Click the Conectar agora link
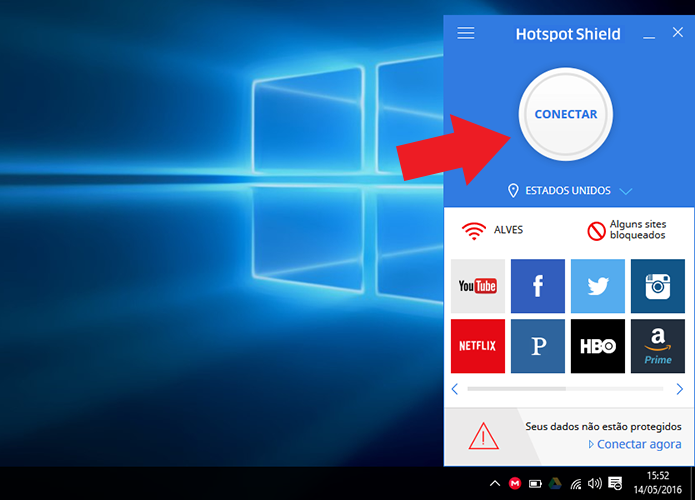 (635, 444)
